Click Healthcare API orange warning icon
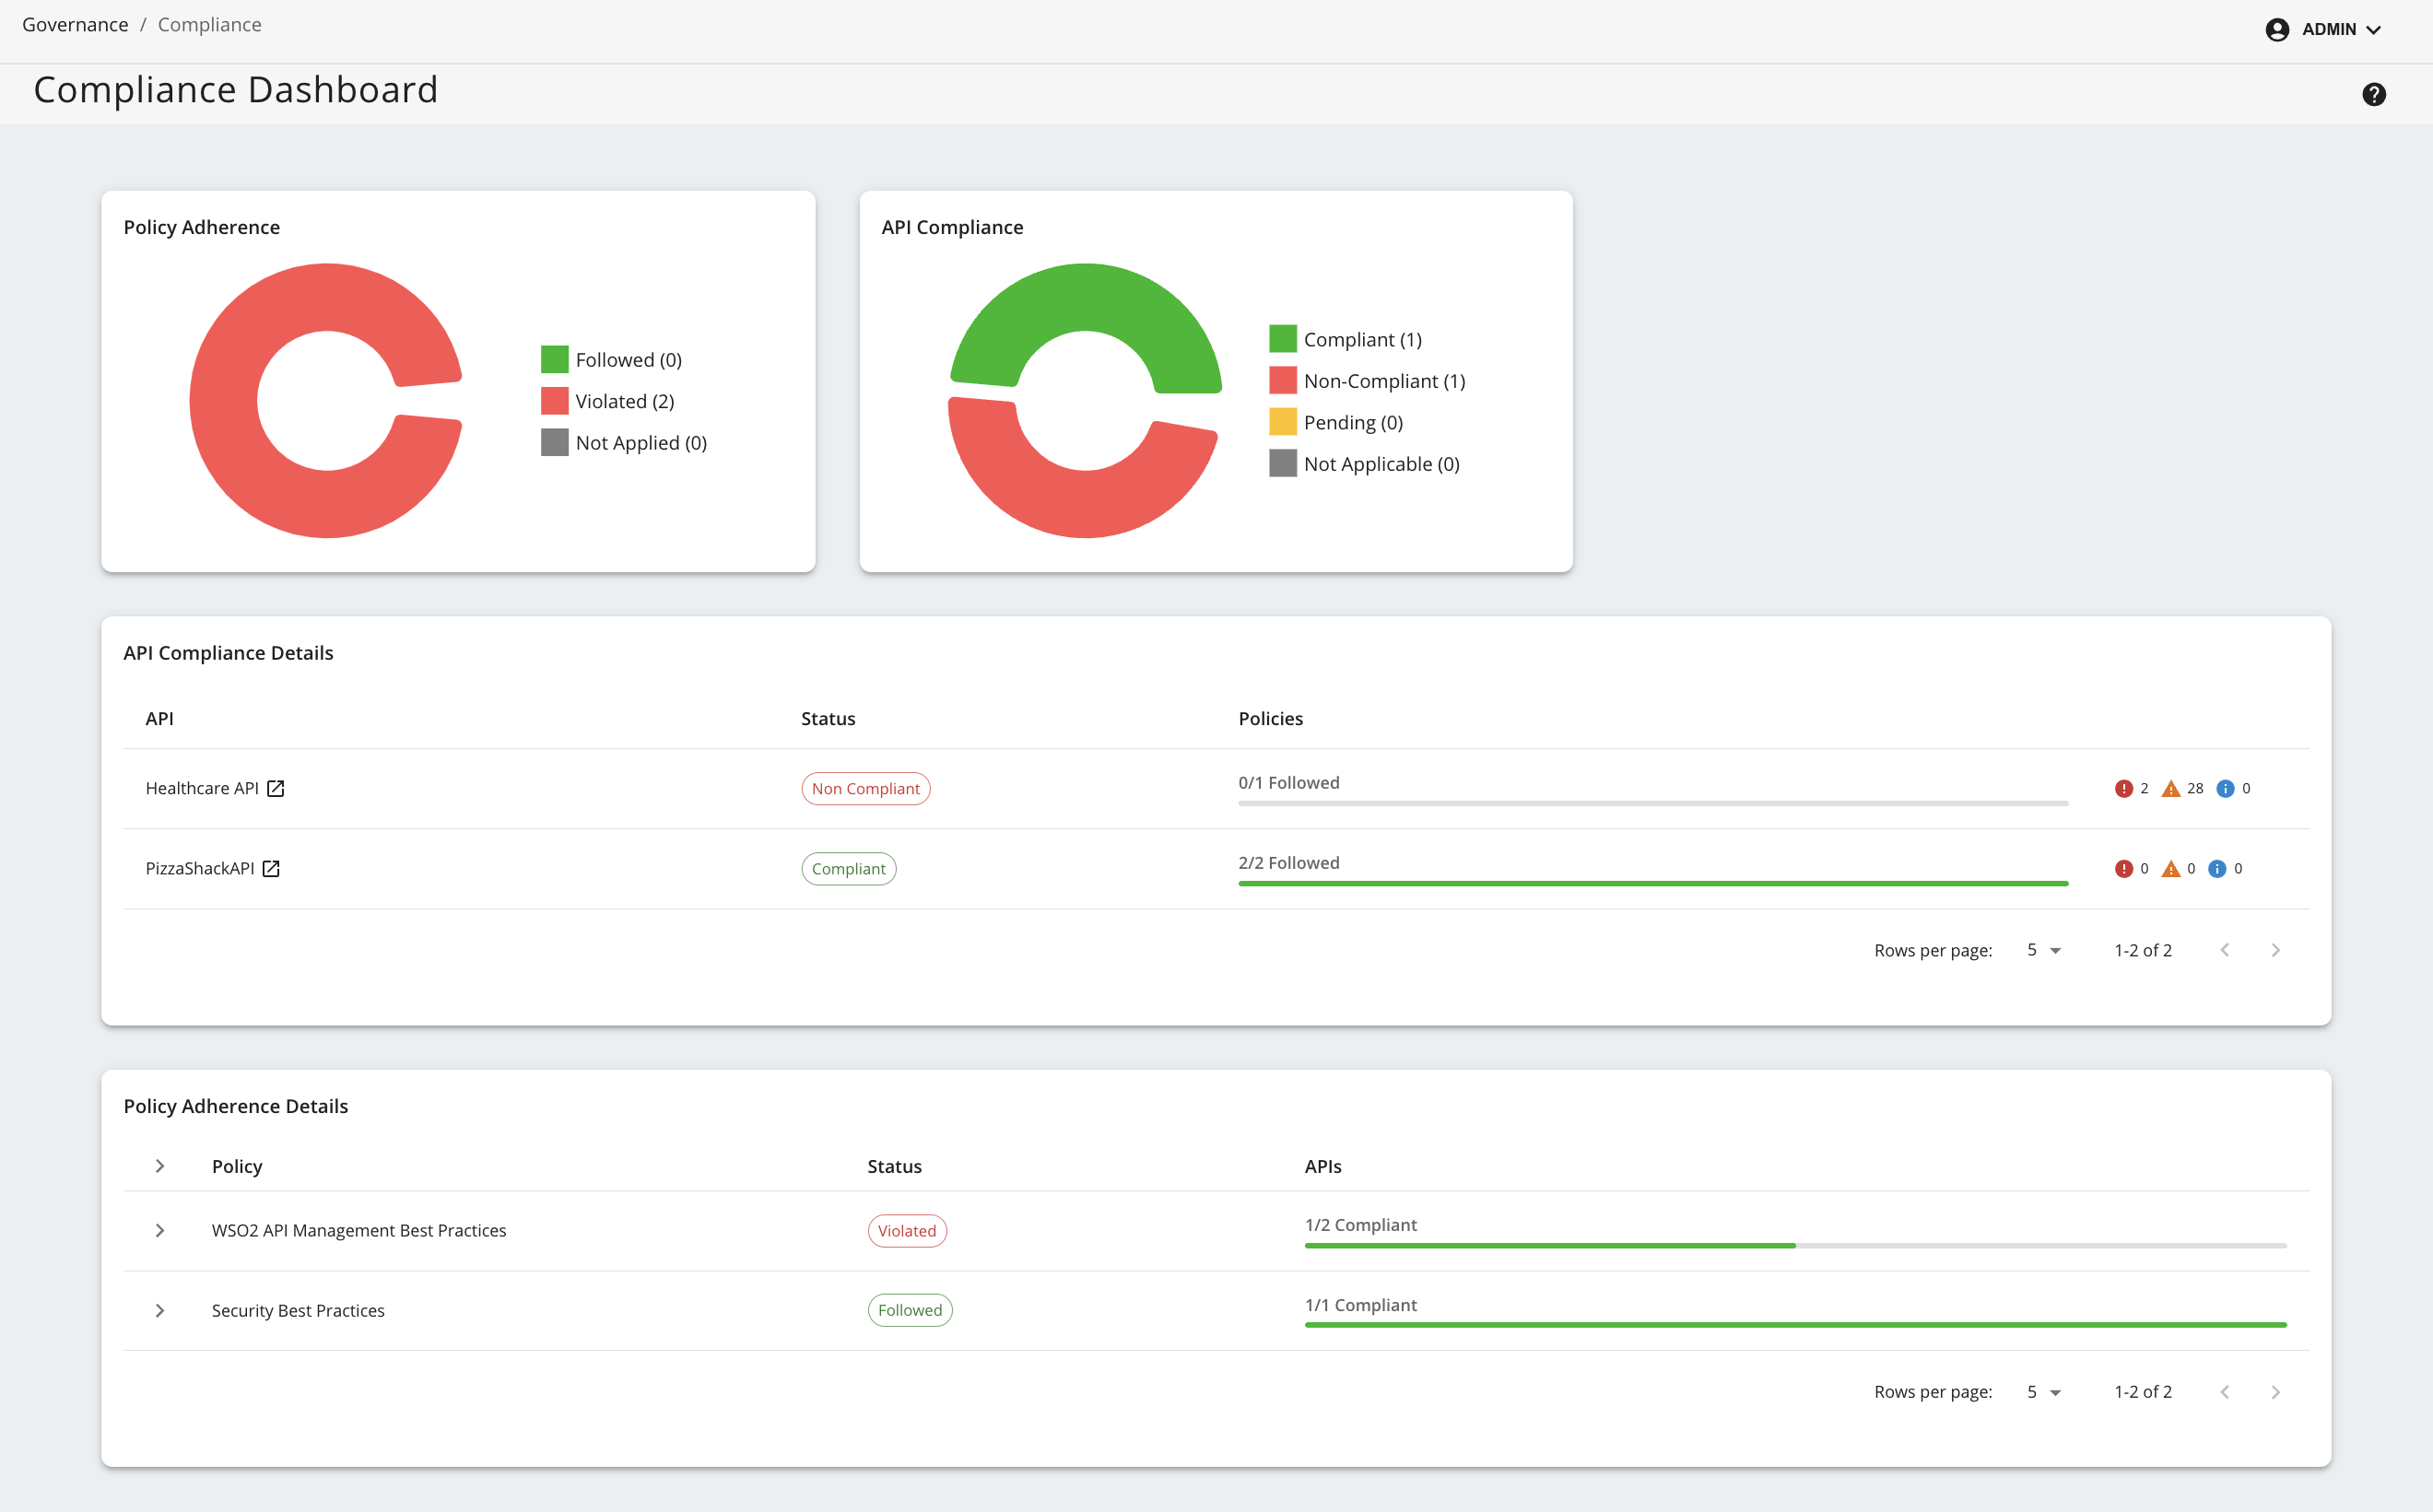The height and width of the screenshot is (1512, 2433). (x=2170, y=788)
